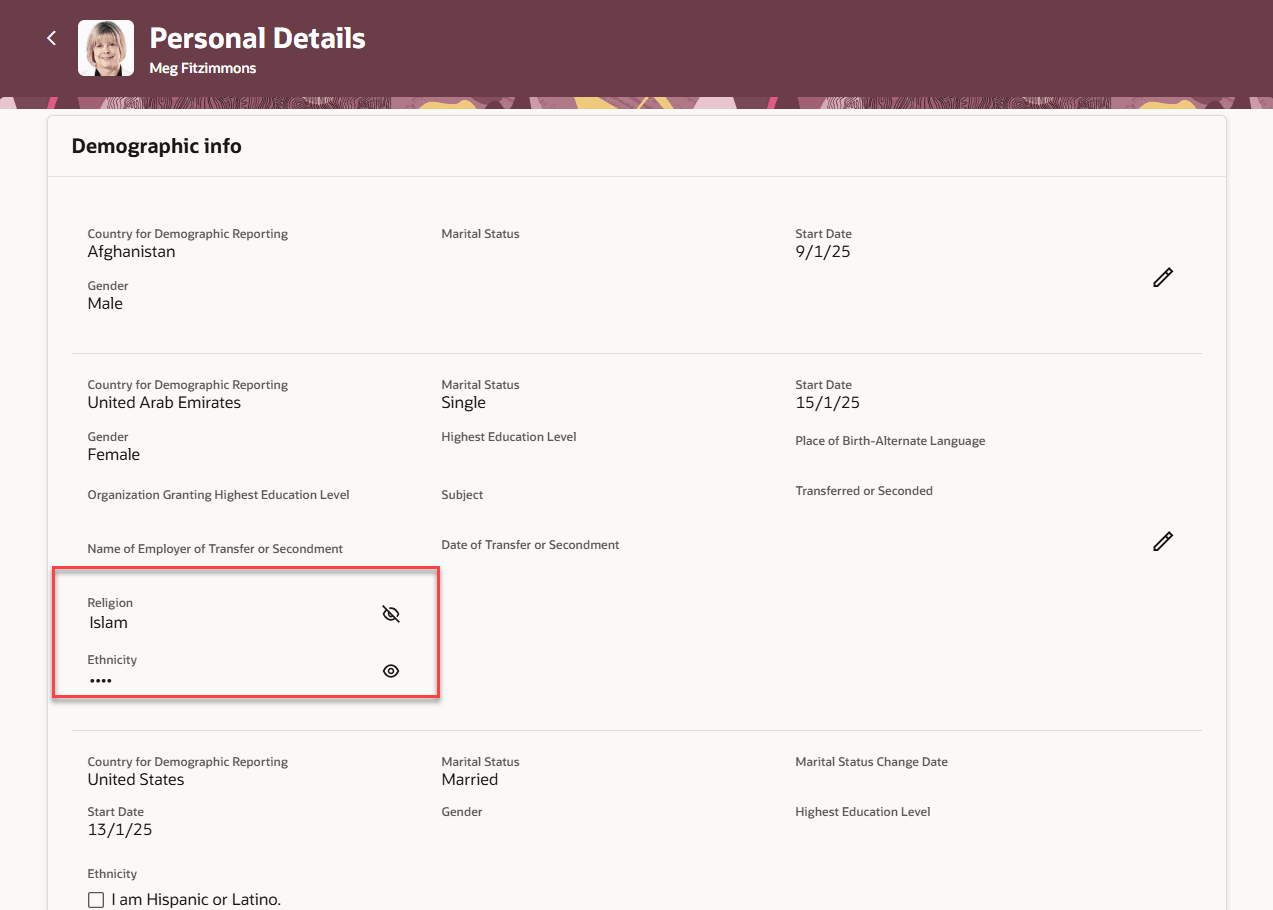Click the back arrow in the header
1273x910 pixels.
pyautogui.click(x=52, y=39)
